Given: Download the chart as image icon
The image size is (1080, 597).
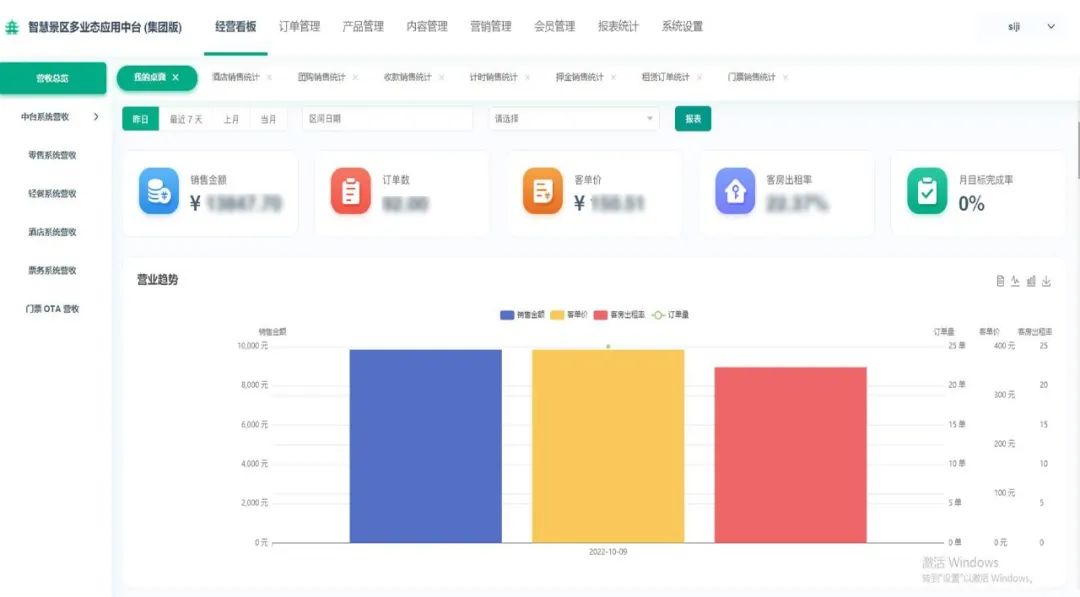Looking at the screenshot, I should (x=1046, y=281).
